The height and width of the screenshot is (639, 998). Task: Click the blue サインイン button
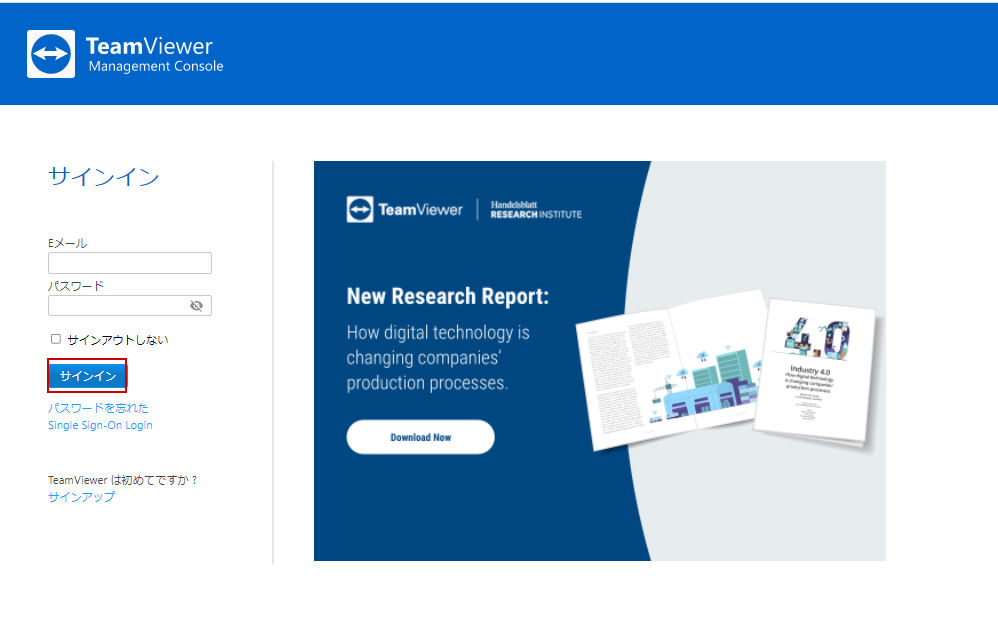[87, 376]
